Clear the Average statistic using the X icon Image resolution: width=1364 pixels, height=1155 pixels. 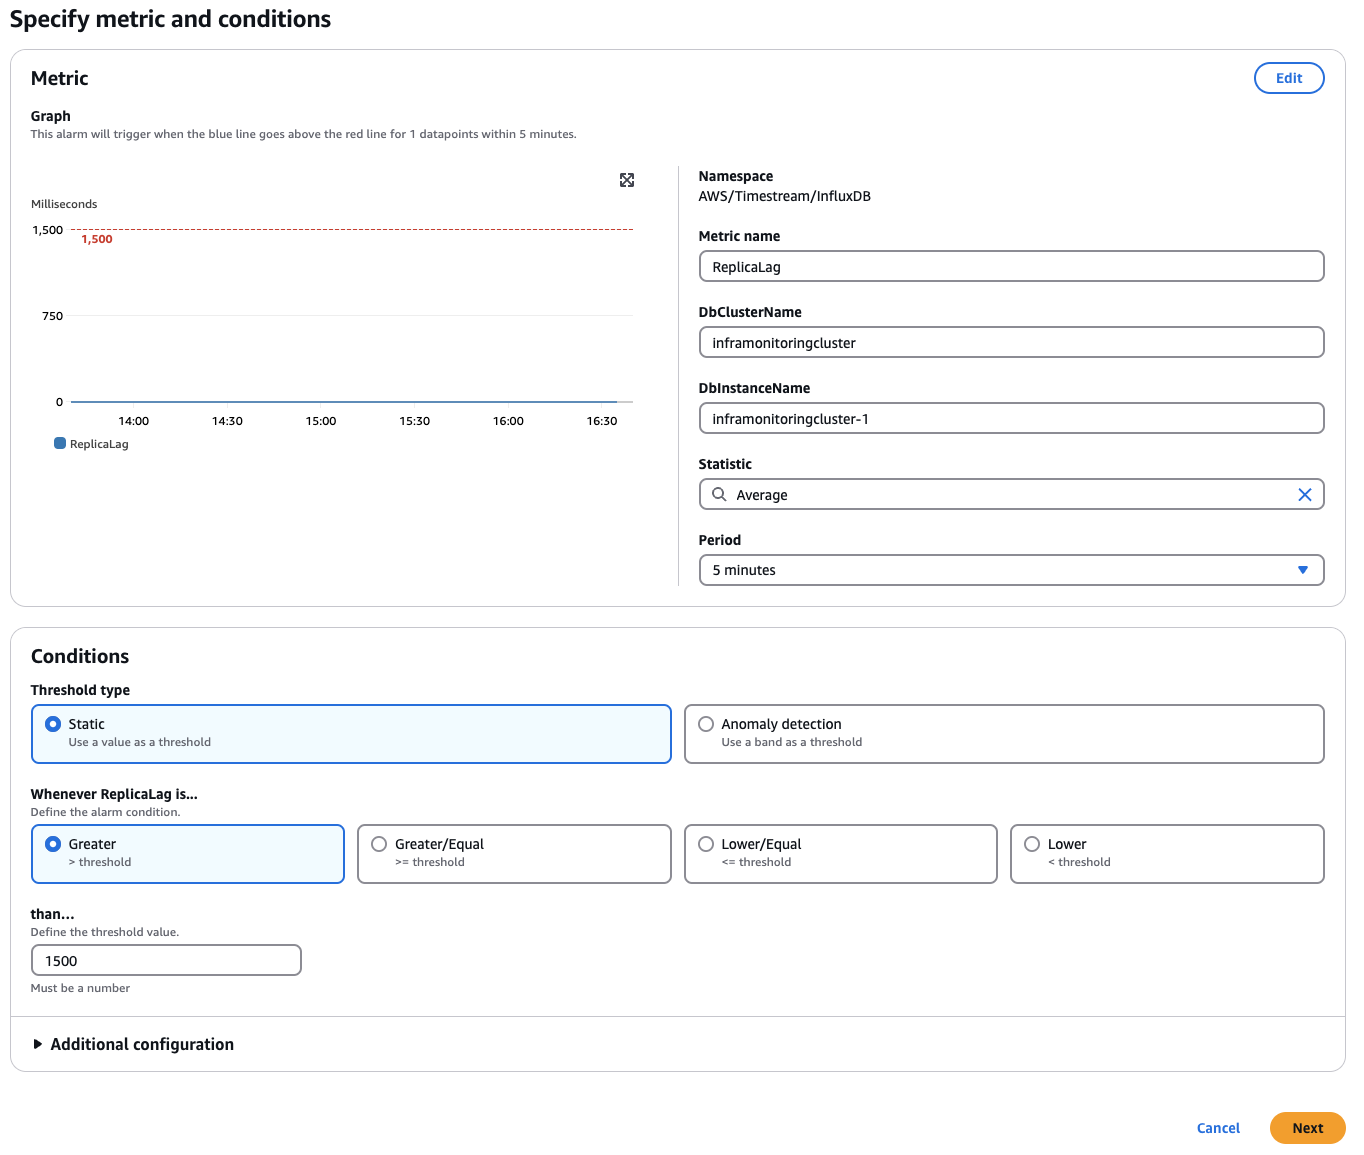(x=1305, y=494)
